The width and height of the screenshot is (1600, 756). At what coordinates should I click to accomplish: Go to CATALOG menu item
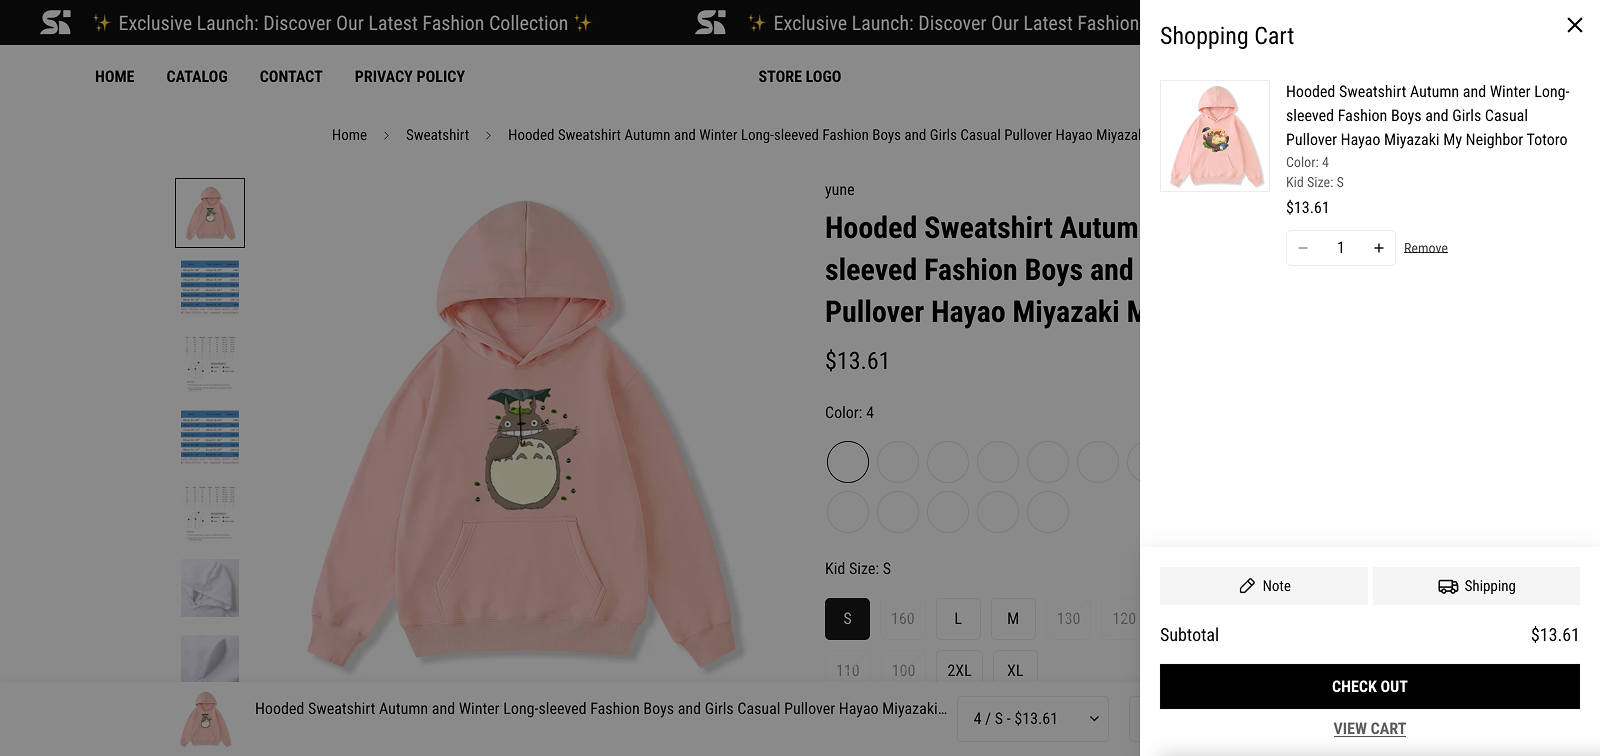(197, 77)
